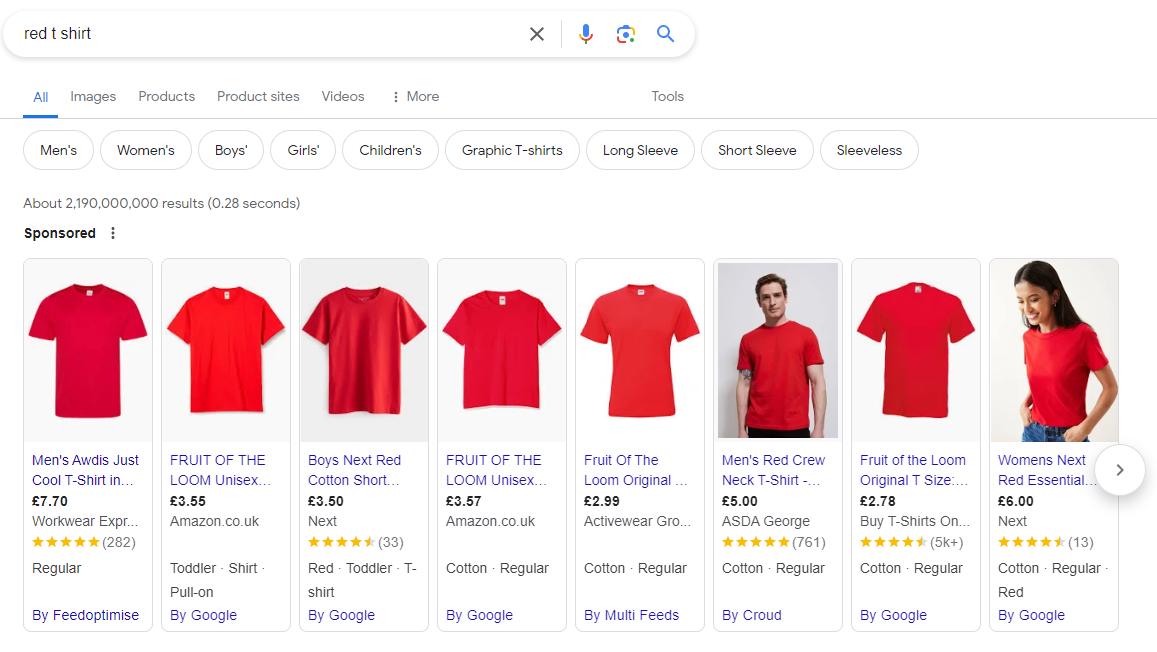Open Google Lens image search icon
Viewport: 1157px width, 652px height.
tap(626, 34)
